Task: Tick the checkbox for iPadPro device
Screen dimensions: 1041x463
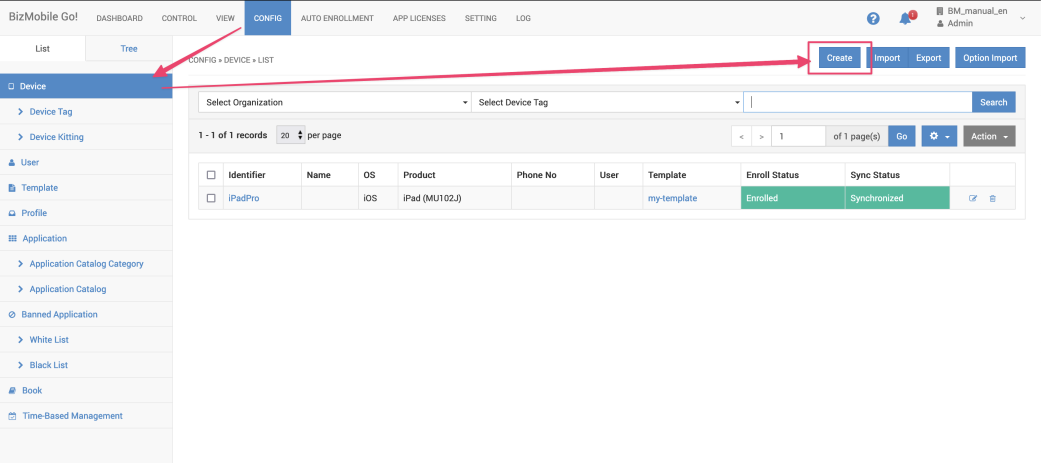Action: (211, 198)
